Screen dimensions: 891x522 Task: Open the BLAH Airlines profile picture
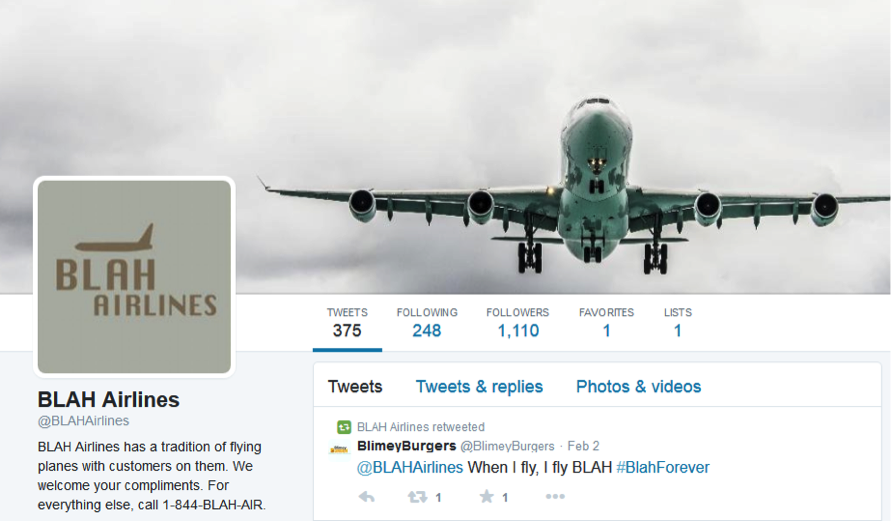135,277
